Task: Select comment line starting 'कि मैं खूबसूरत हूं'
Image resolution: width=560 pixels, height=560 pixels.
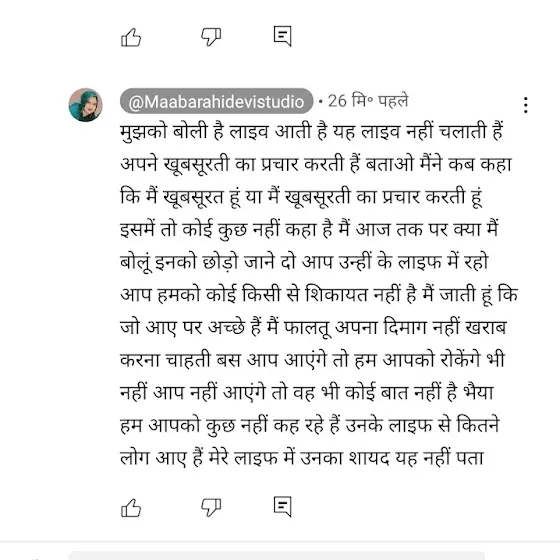Action: 301,197
